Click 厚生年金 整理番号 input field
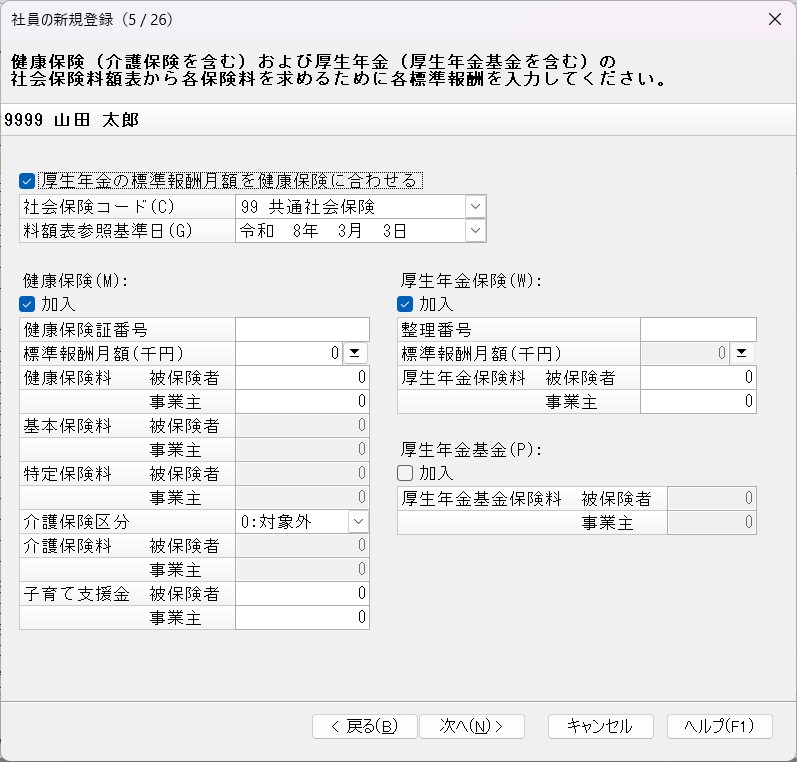Viewport: 797px width, 762px height. tap(698, 330)
